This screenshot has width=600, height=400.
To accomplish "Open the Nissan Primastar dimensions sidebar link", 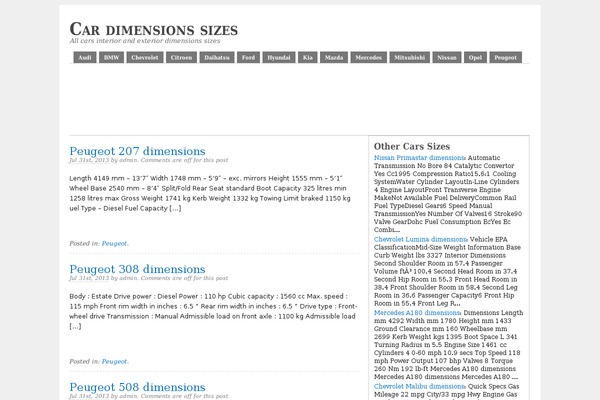I will point(419,158).
